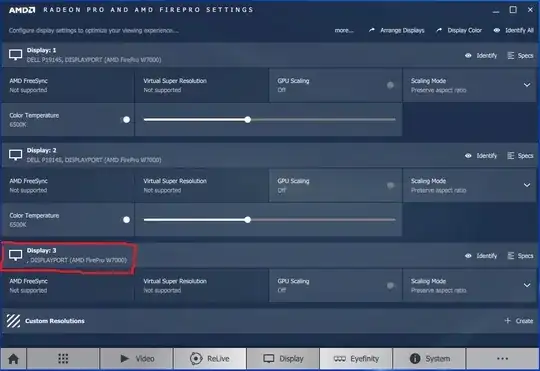Create a custom resolution
This screenshot has width=540, height=371.
(x=519, y=321)
